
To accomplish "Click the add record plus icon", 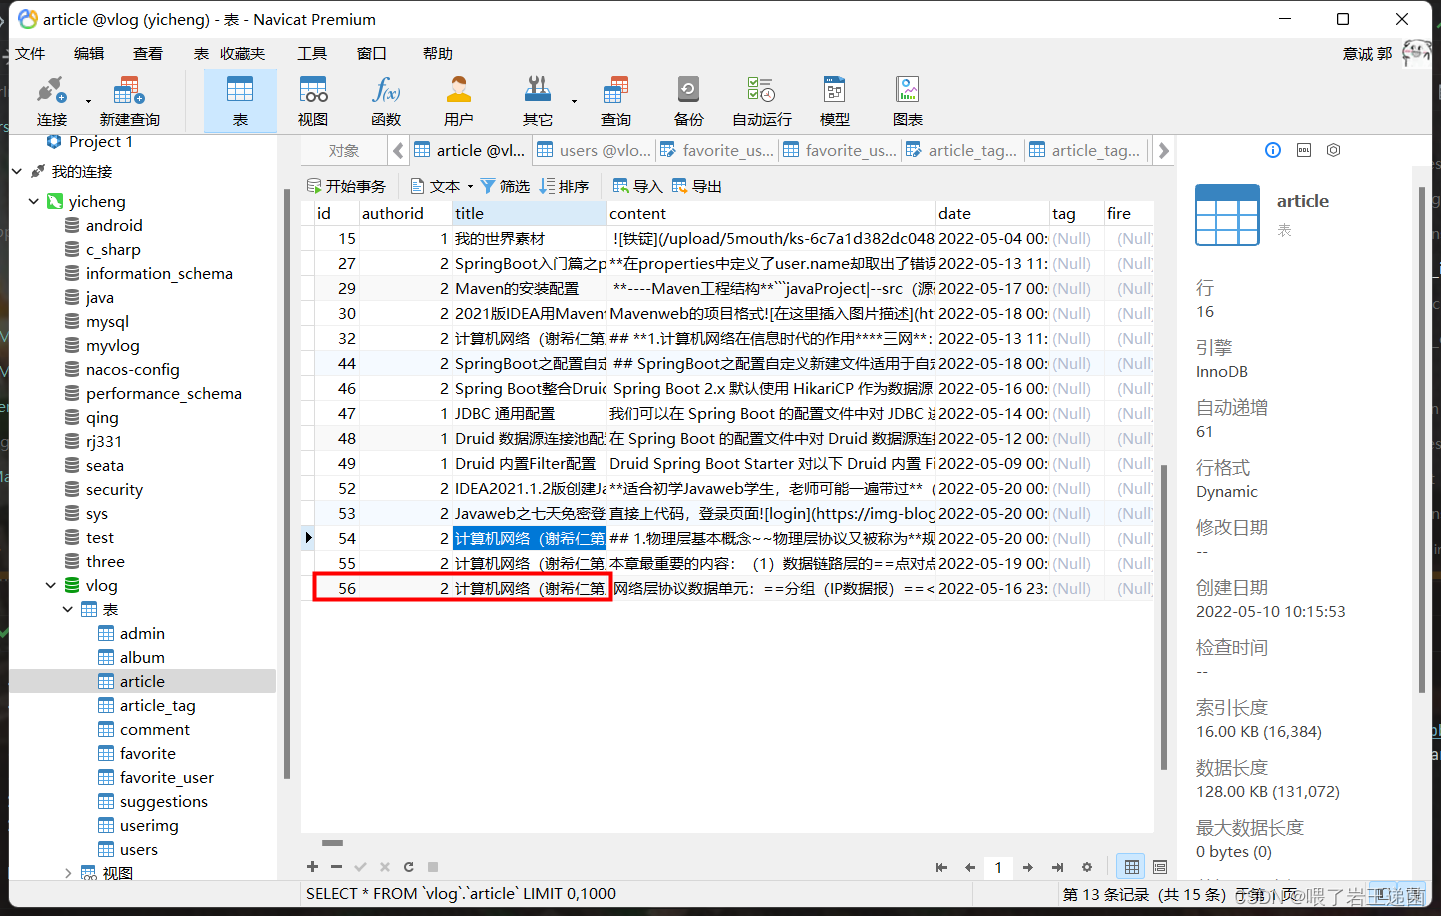I will tap(312, 867).
